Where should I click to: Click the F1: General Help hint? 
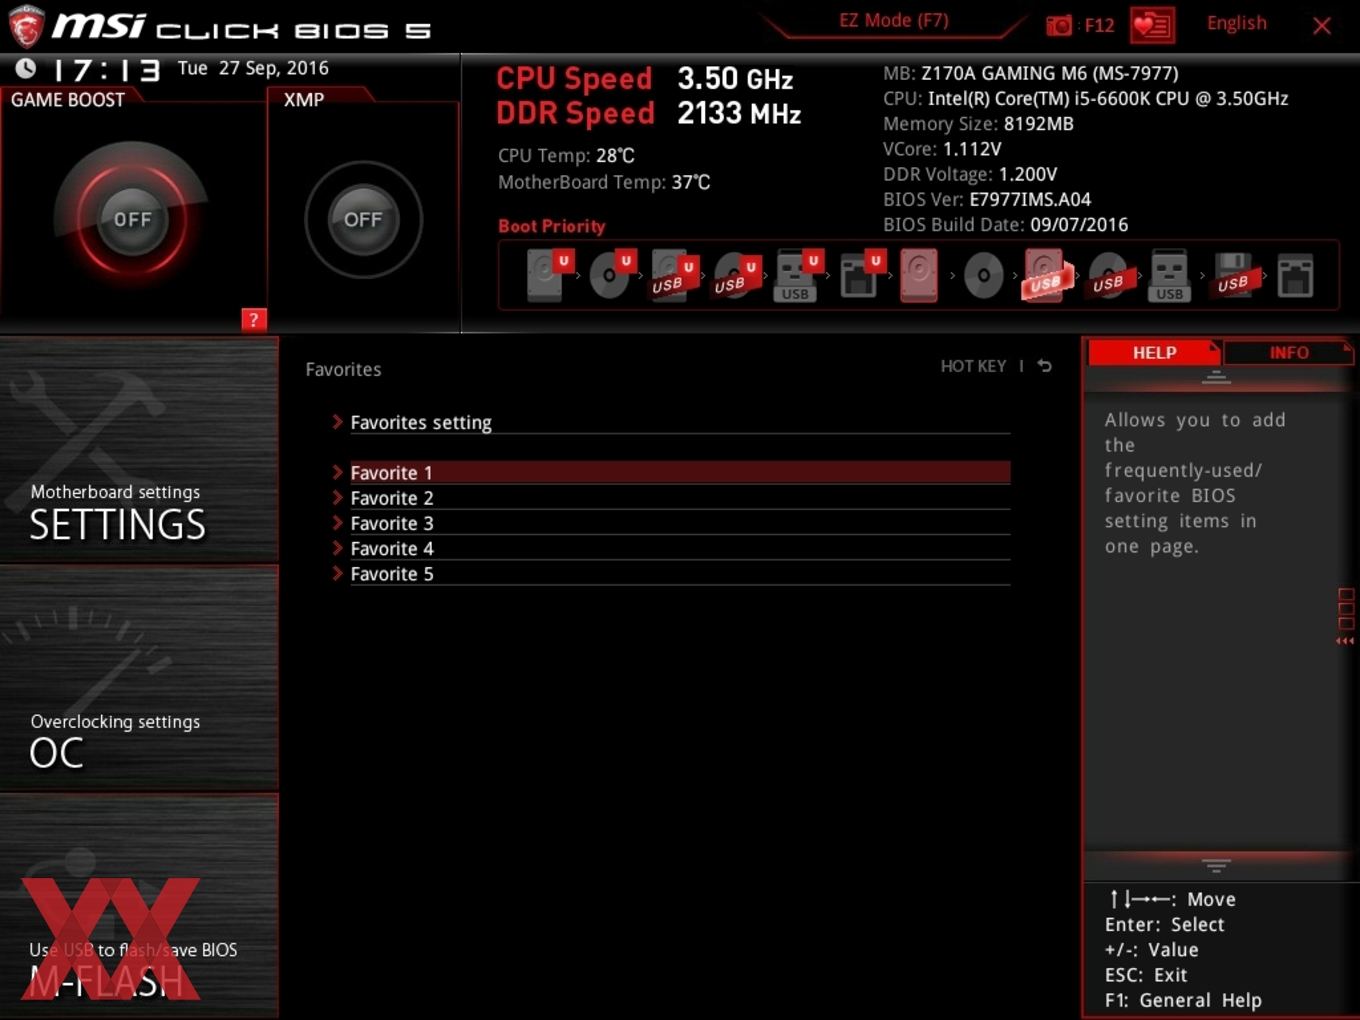coord(1183,1000)
